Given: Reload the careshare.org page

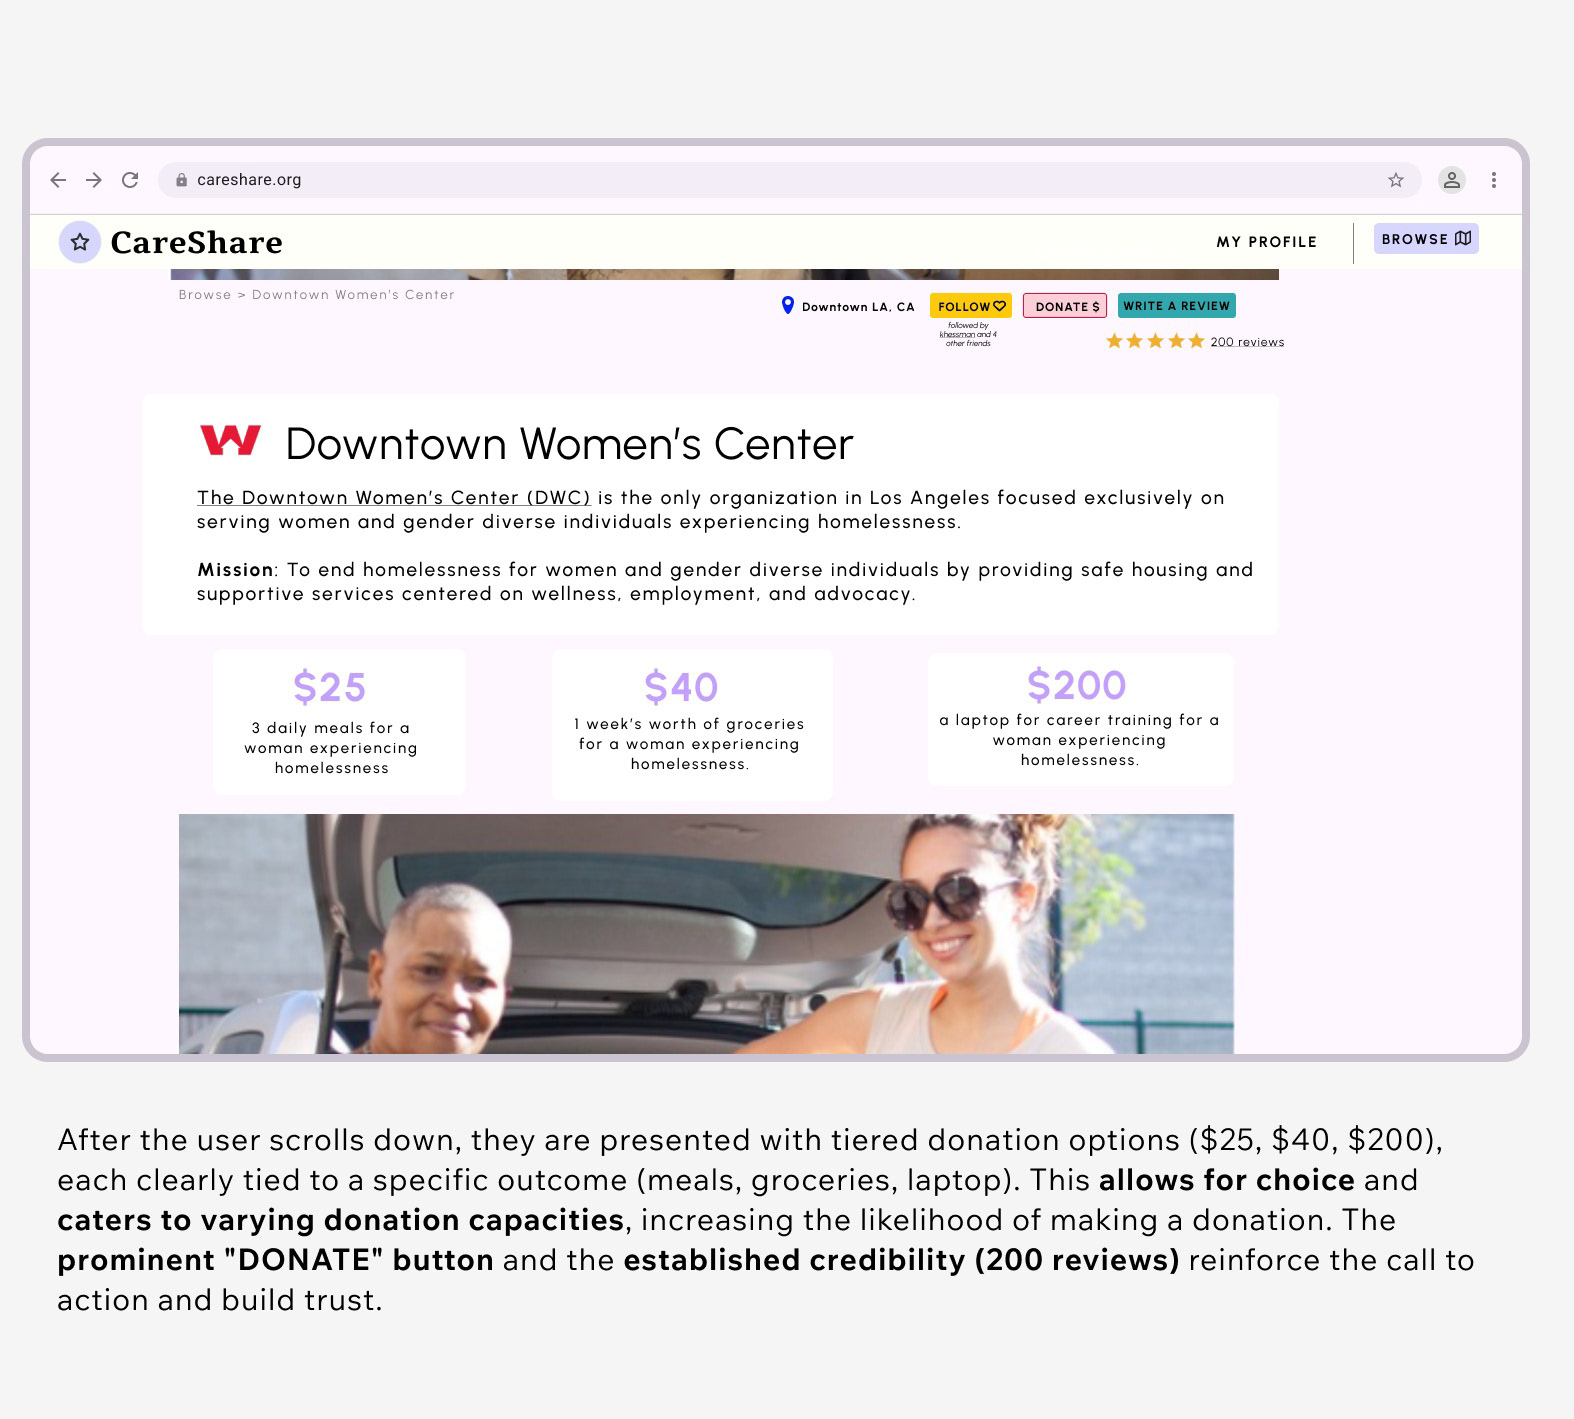Looking at the screenshot, I should point(130,180).
